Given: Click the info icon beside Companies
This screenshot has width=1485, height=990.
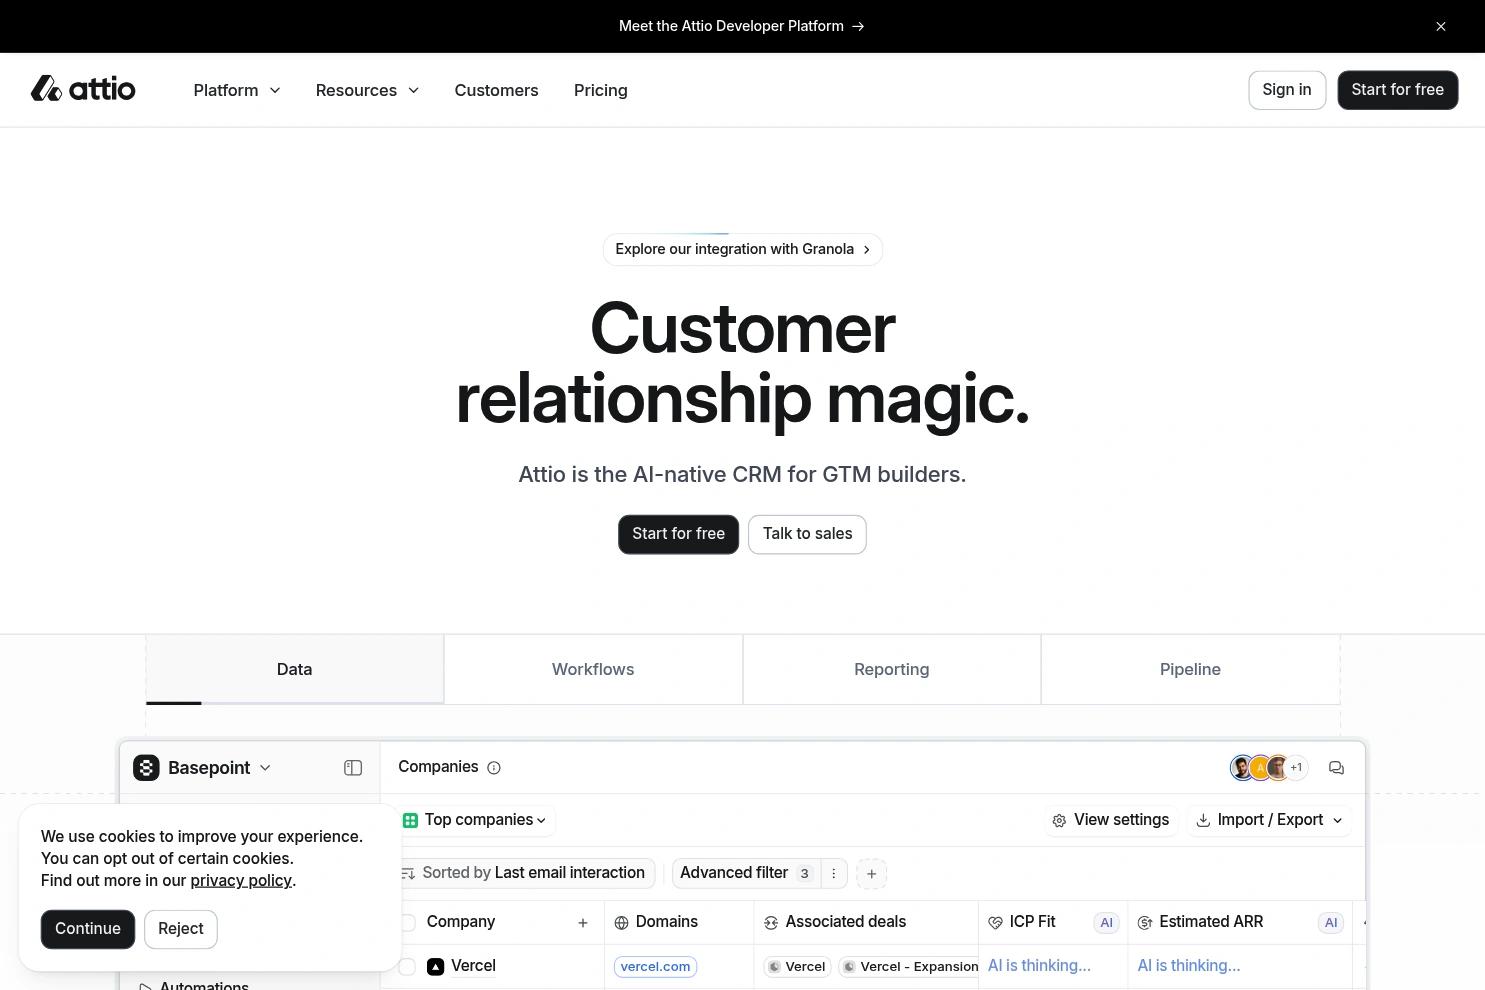Looking at the screenshot, I should (494, 768).
